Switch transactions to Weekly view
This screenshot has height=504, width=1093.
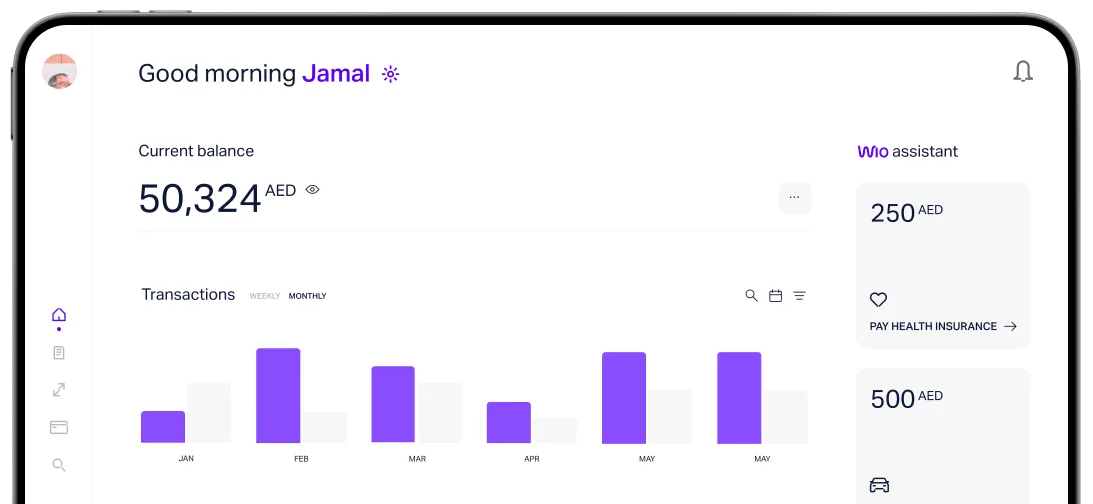pyautogui.click(x=265, y=296)
